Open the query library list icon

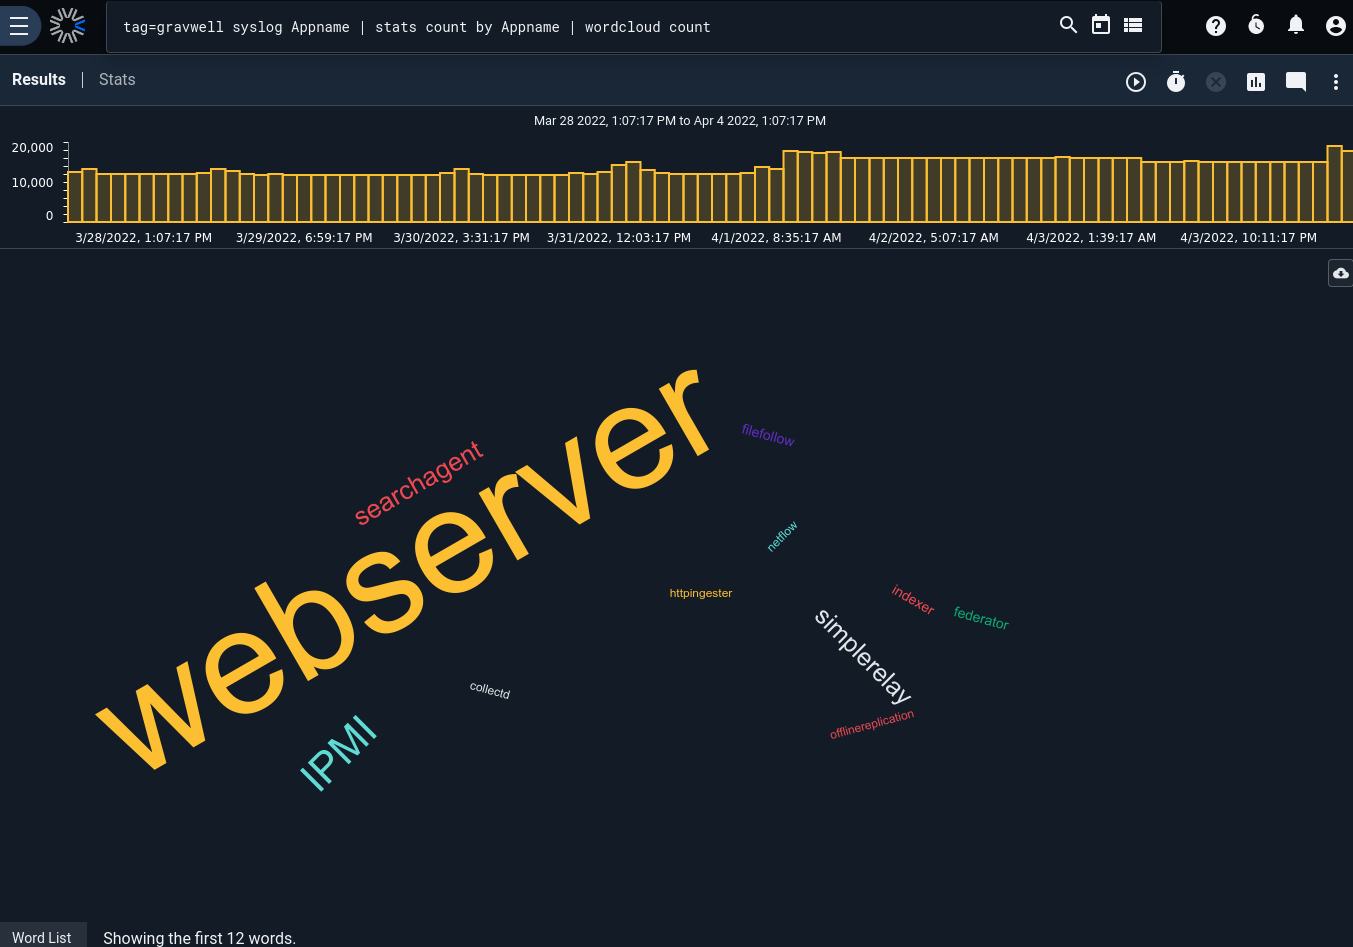pyautogui.click(x=1132, y=25)
